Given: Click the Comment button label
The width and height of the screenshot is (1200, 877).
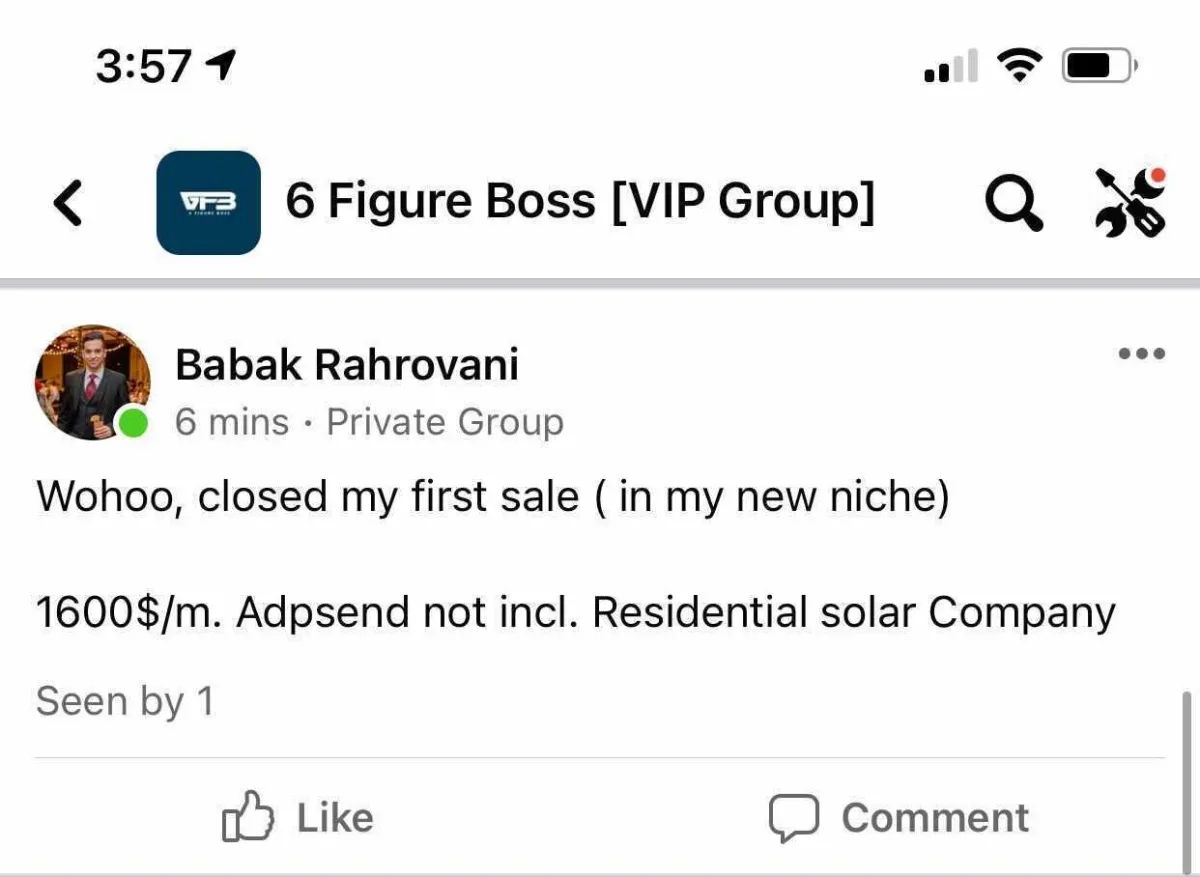Looking at the screenshot, I should pyautogui.click(x=935, y=818).
